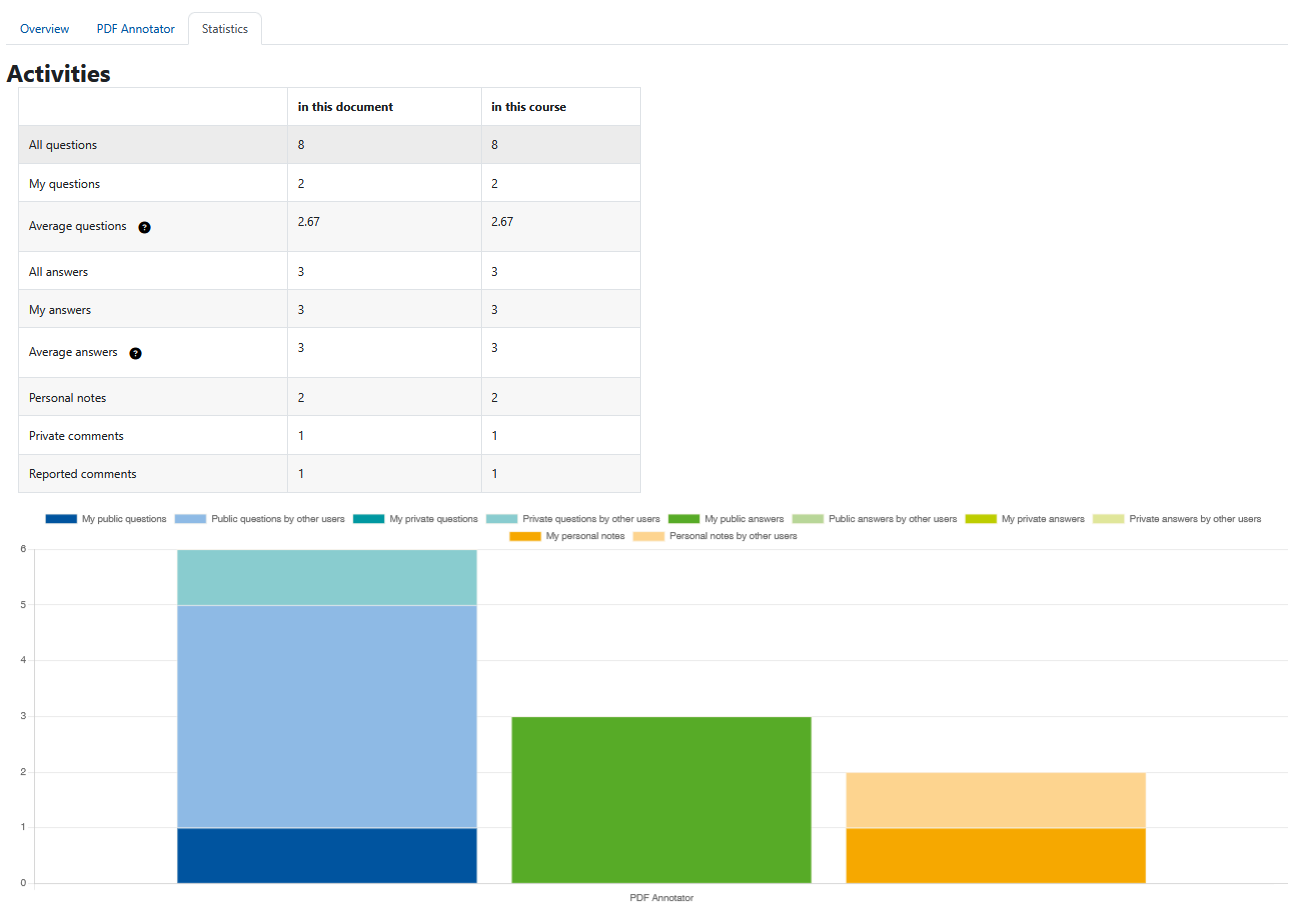Switch to the Overview tab
This screenshot has height=918, width=1313.
43,28
